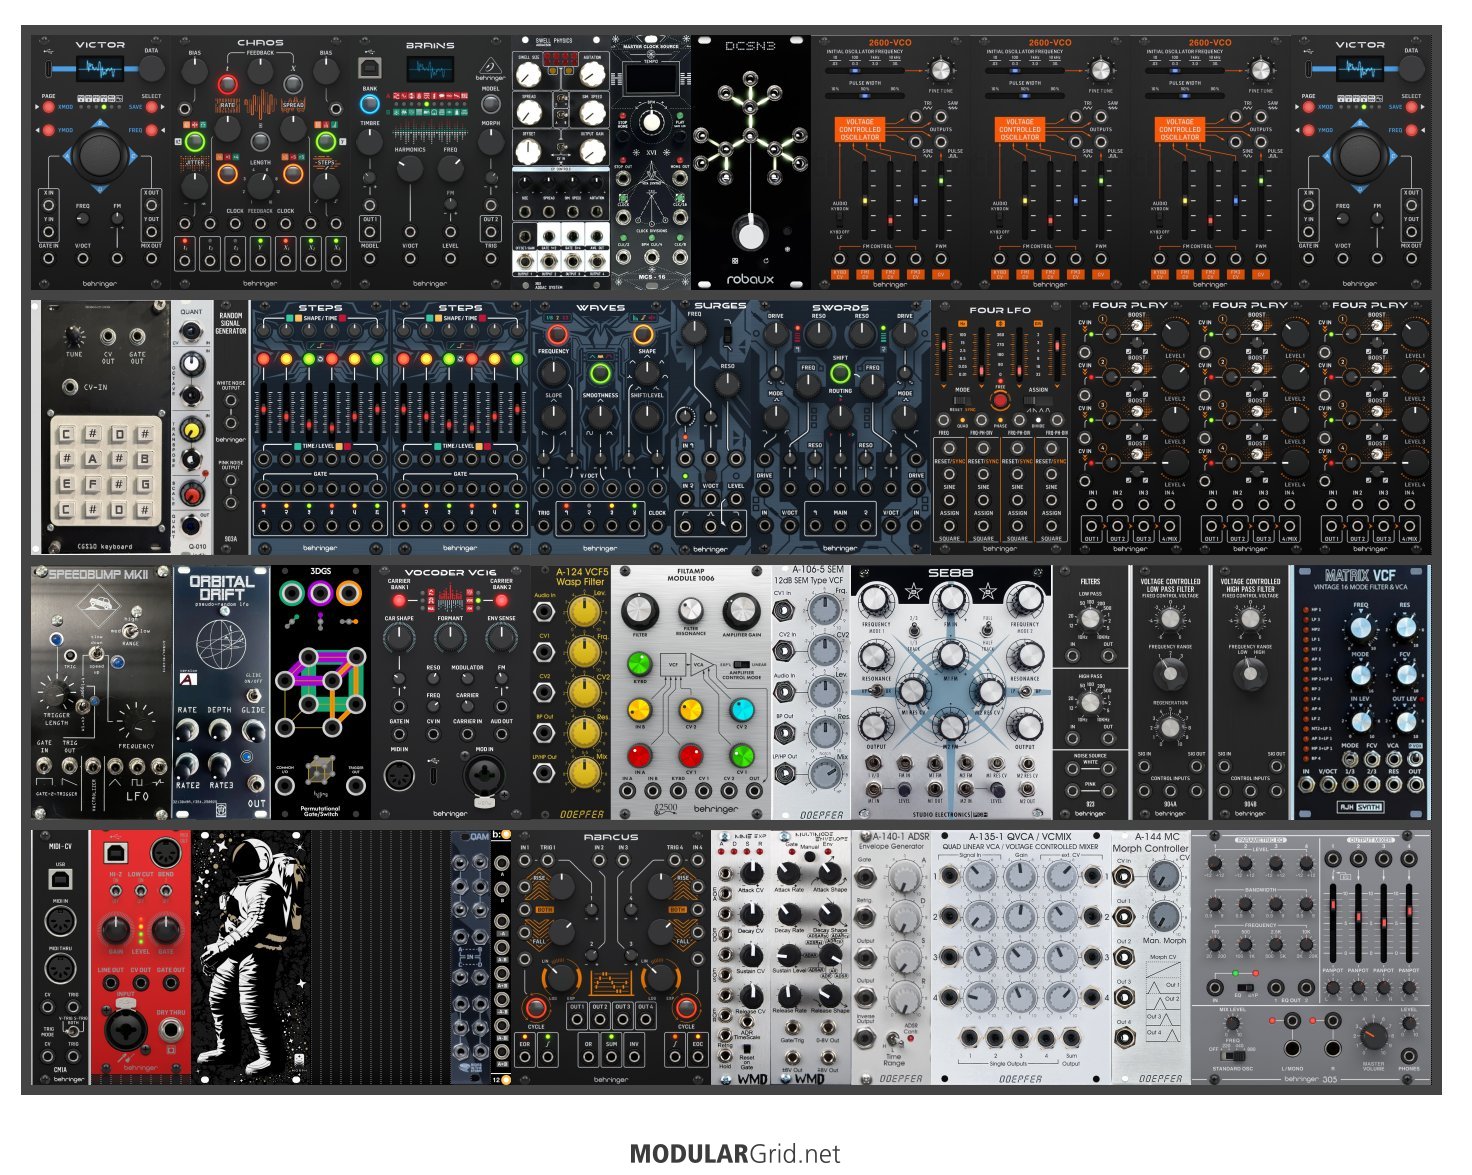Toggle the BANK button on Brains

[369, 104]
